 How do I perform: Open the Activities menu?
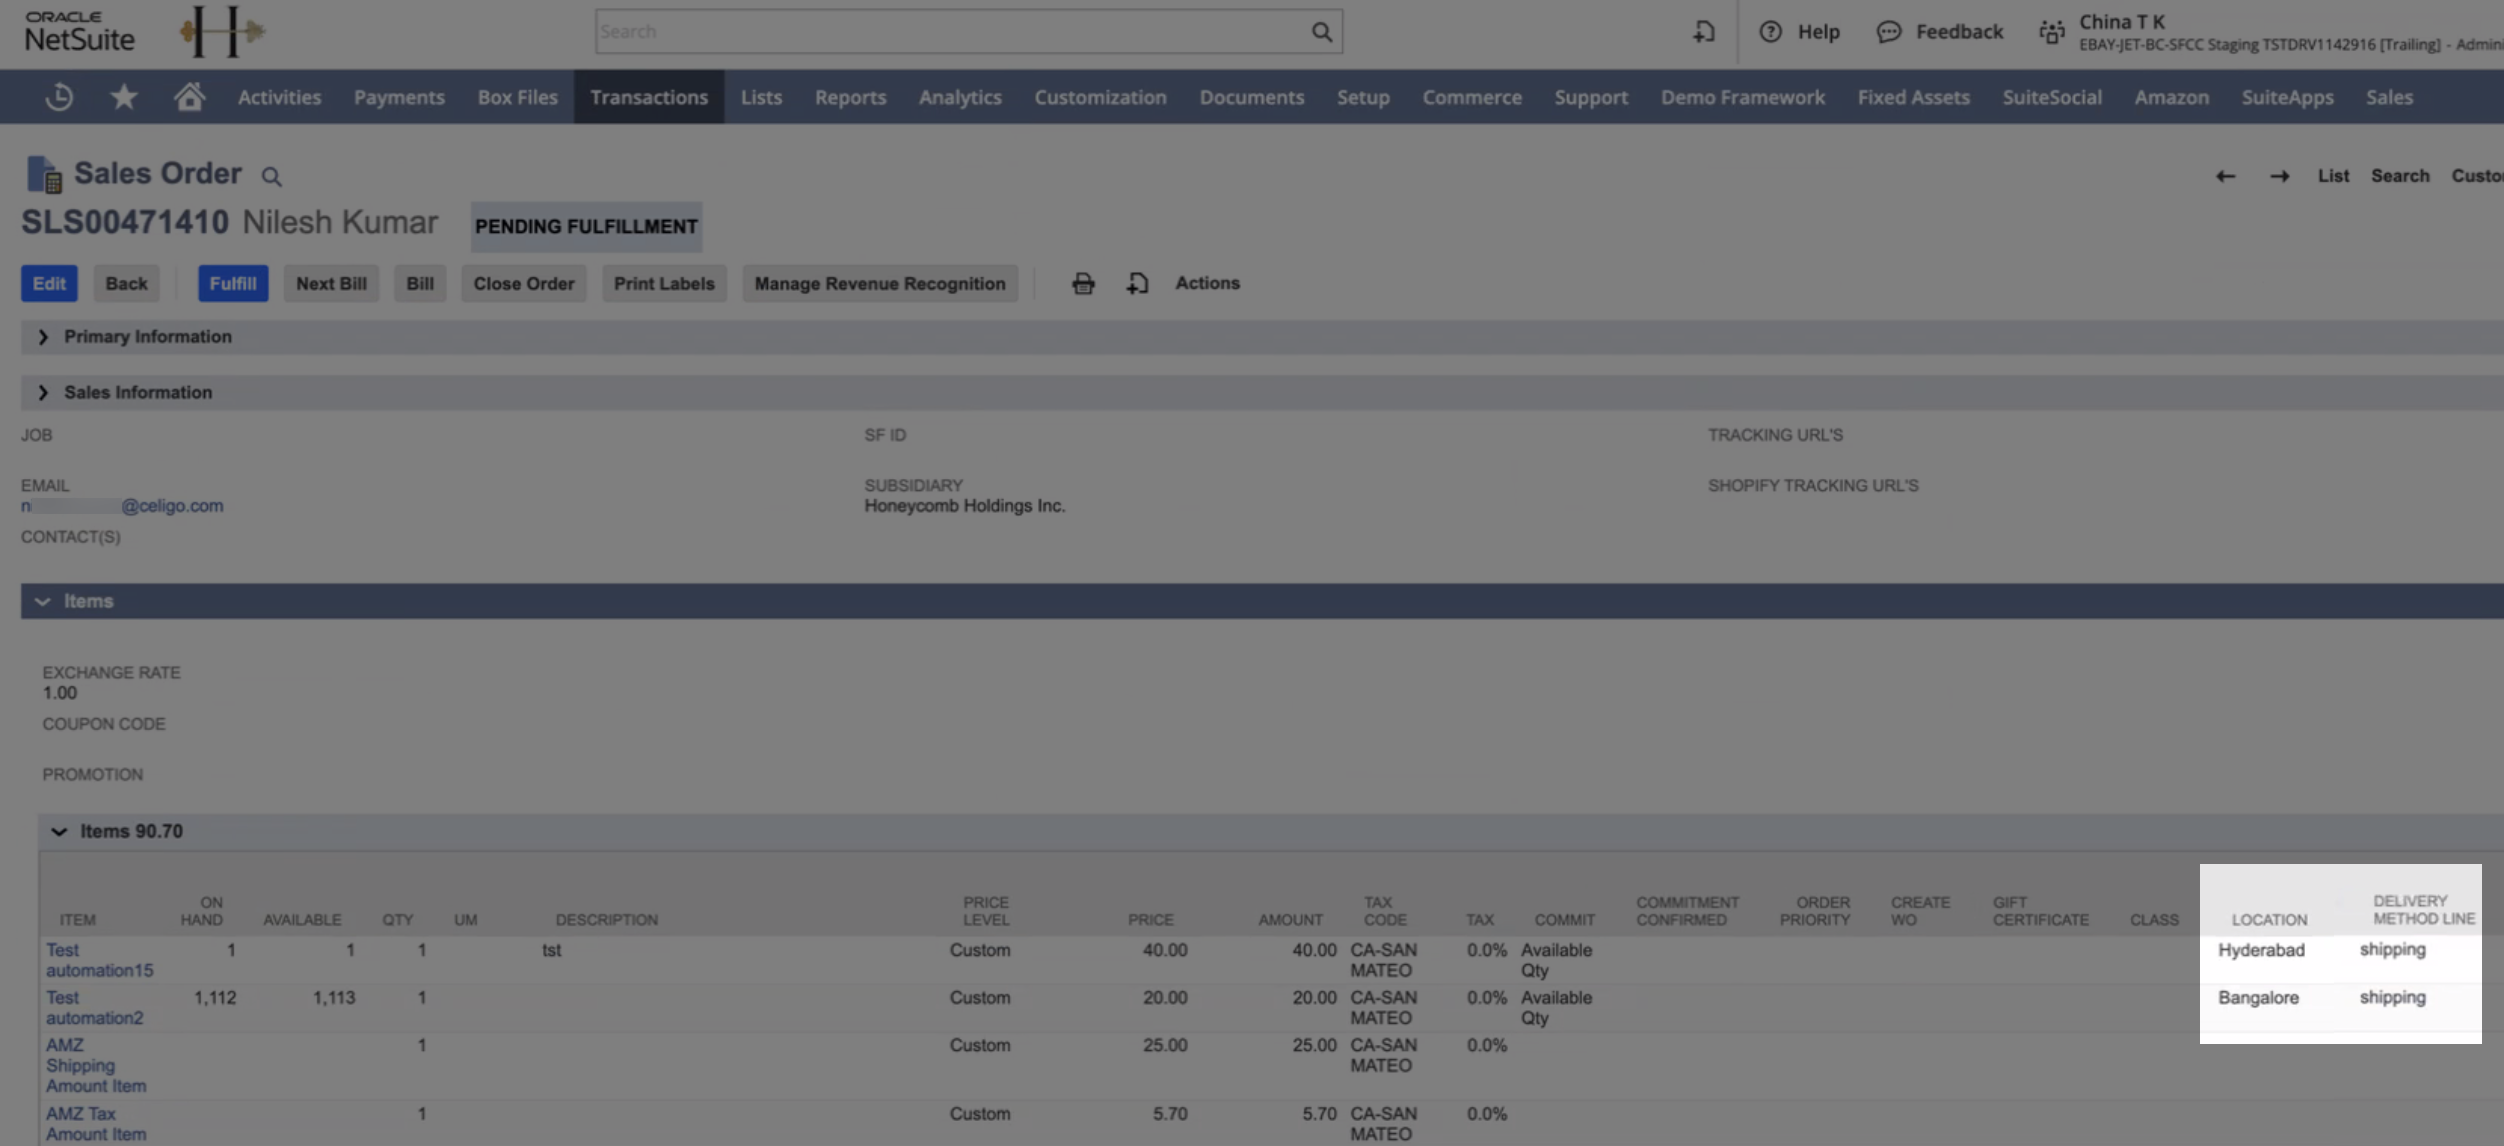click(x=279, y=97)
